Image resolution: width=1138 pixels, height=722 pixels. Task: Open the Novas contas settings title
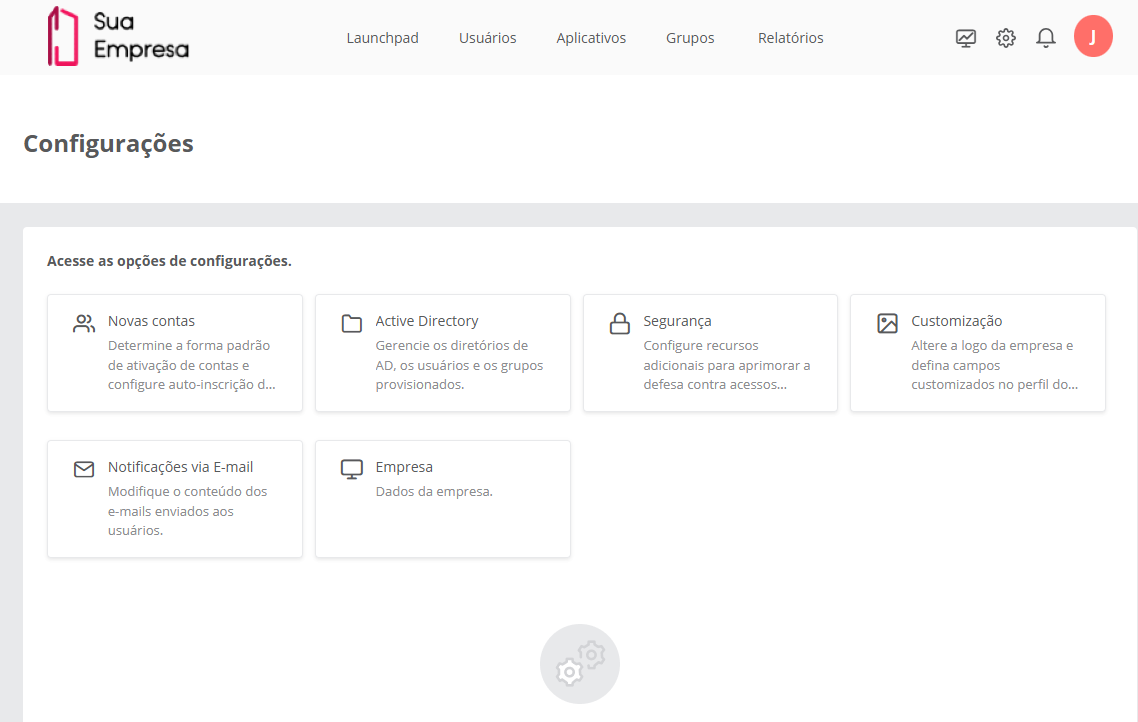(x=151, y=321)
